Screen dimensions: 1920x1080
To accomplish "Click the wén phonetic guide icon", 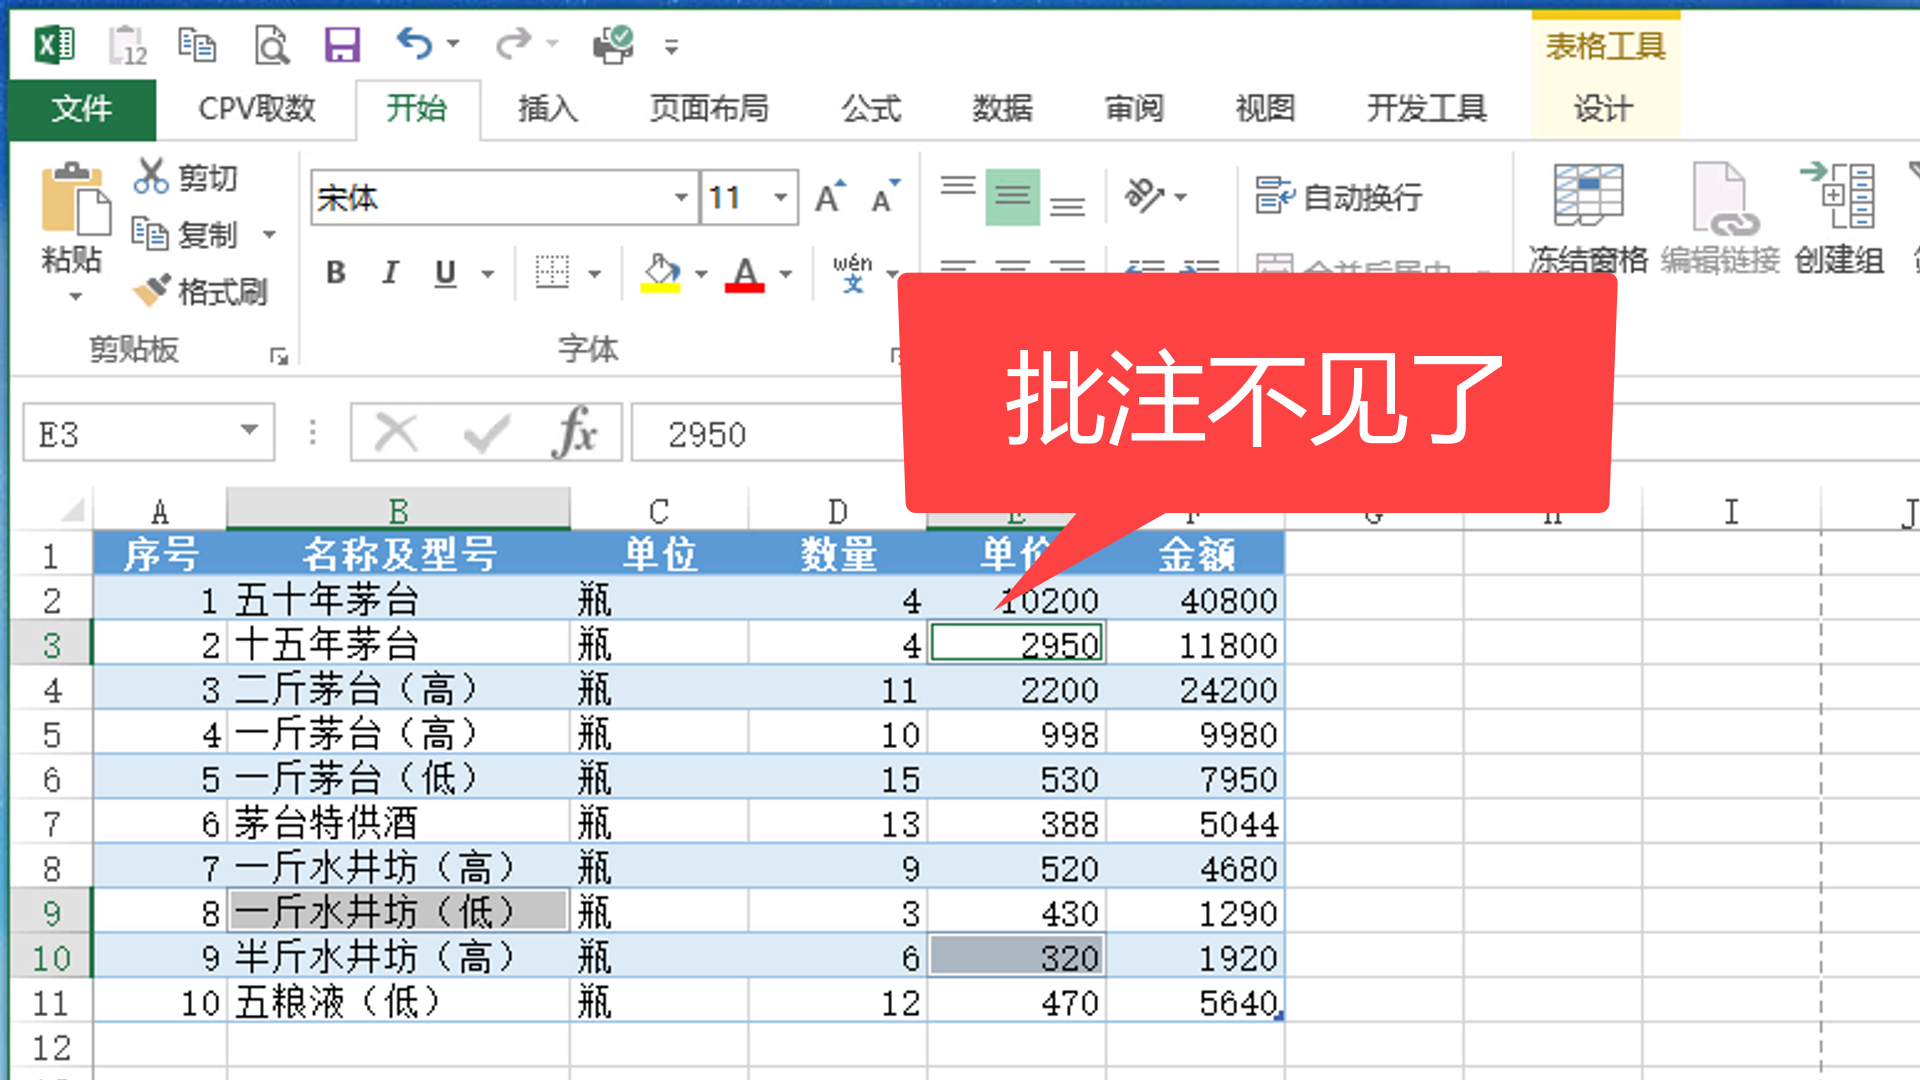I will click(853, 272).
